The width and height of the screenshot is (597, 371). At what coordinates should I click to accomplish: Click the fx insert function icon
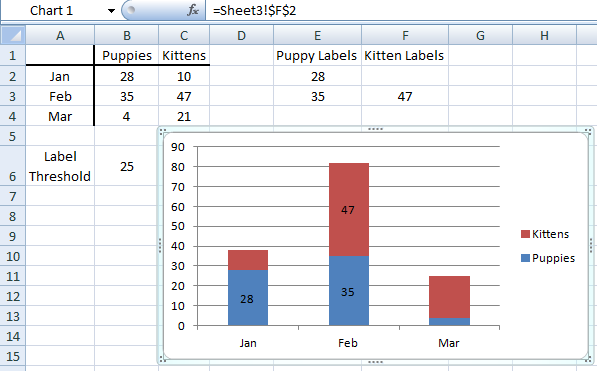193,10
